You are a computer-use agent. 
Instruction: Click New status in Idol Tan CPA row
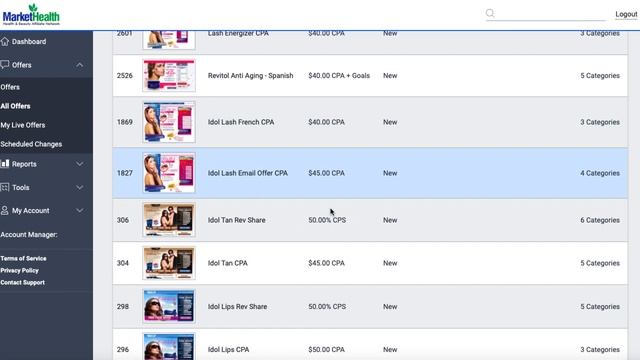pyautogui.click(x=390, y=263)
